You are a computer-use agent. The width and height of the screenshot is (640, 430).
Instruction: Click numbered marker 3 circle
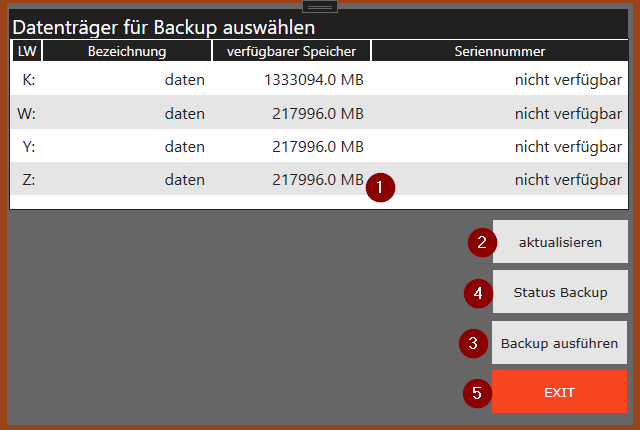tap(473, 344)
